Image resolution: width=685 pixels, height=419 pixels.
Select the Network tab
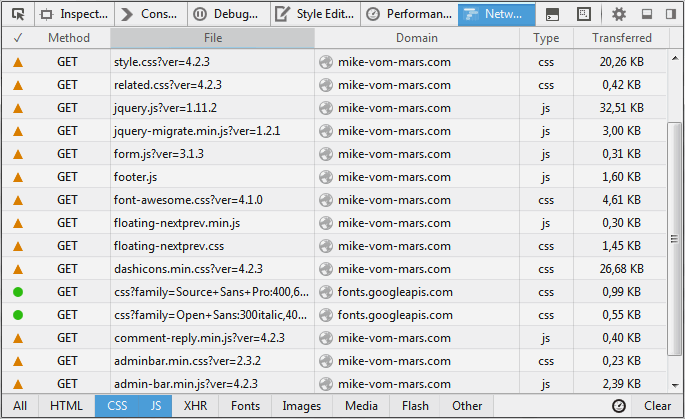(496, 14)
